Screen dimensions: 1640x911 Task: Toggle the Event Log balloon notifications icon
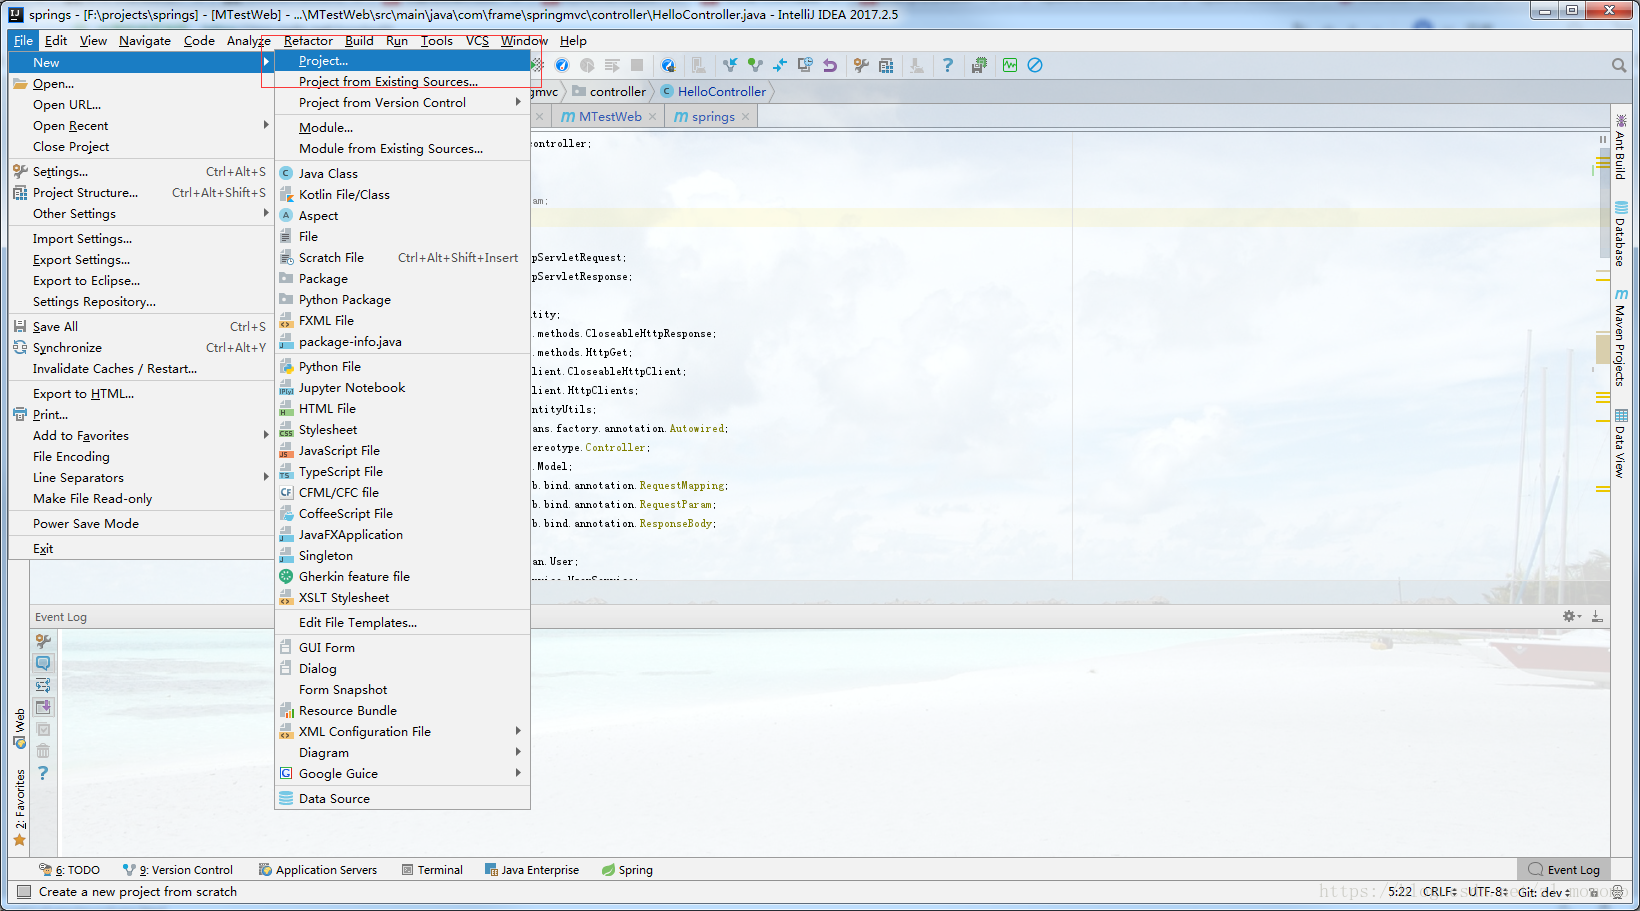pos(43,663)
